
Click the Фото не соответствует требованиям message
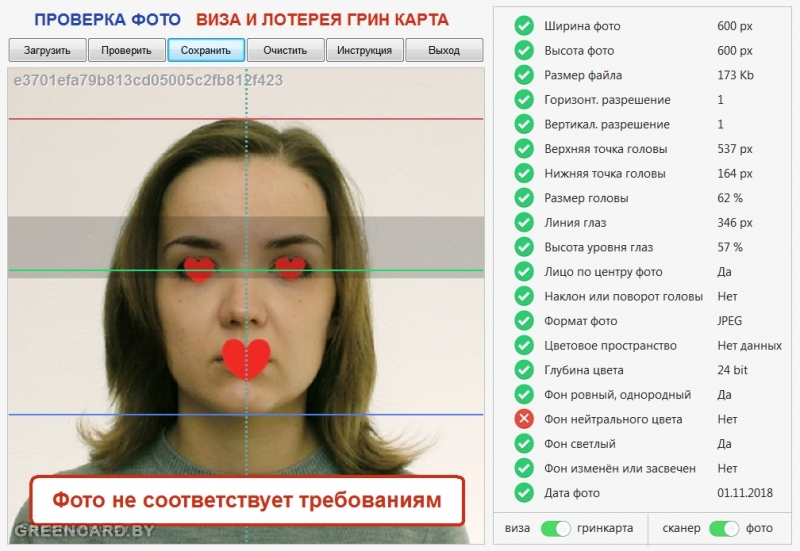[247, 500]
